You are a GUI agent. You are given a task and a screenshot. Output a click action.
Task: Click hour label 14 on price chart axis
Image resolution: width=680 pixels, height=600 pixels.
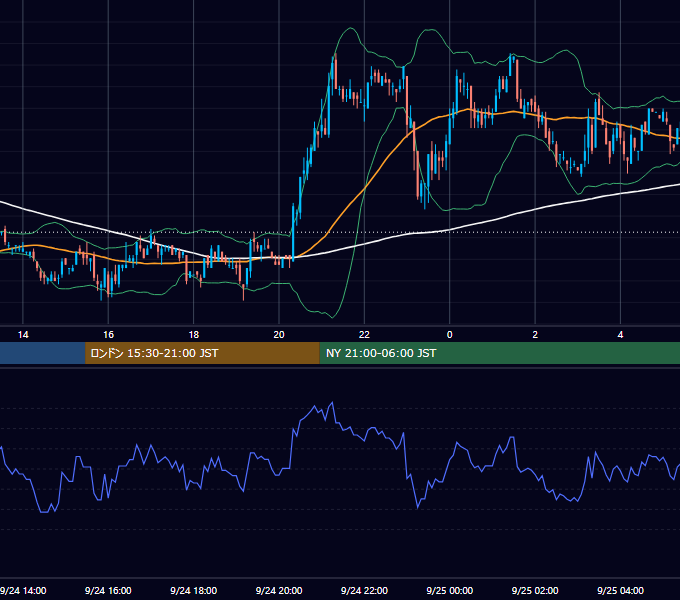click(23, 334)
